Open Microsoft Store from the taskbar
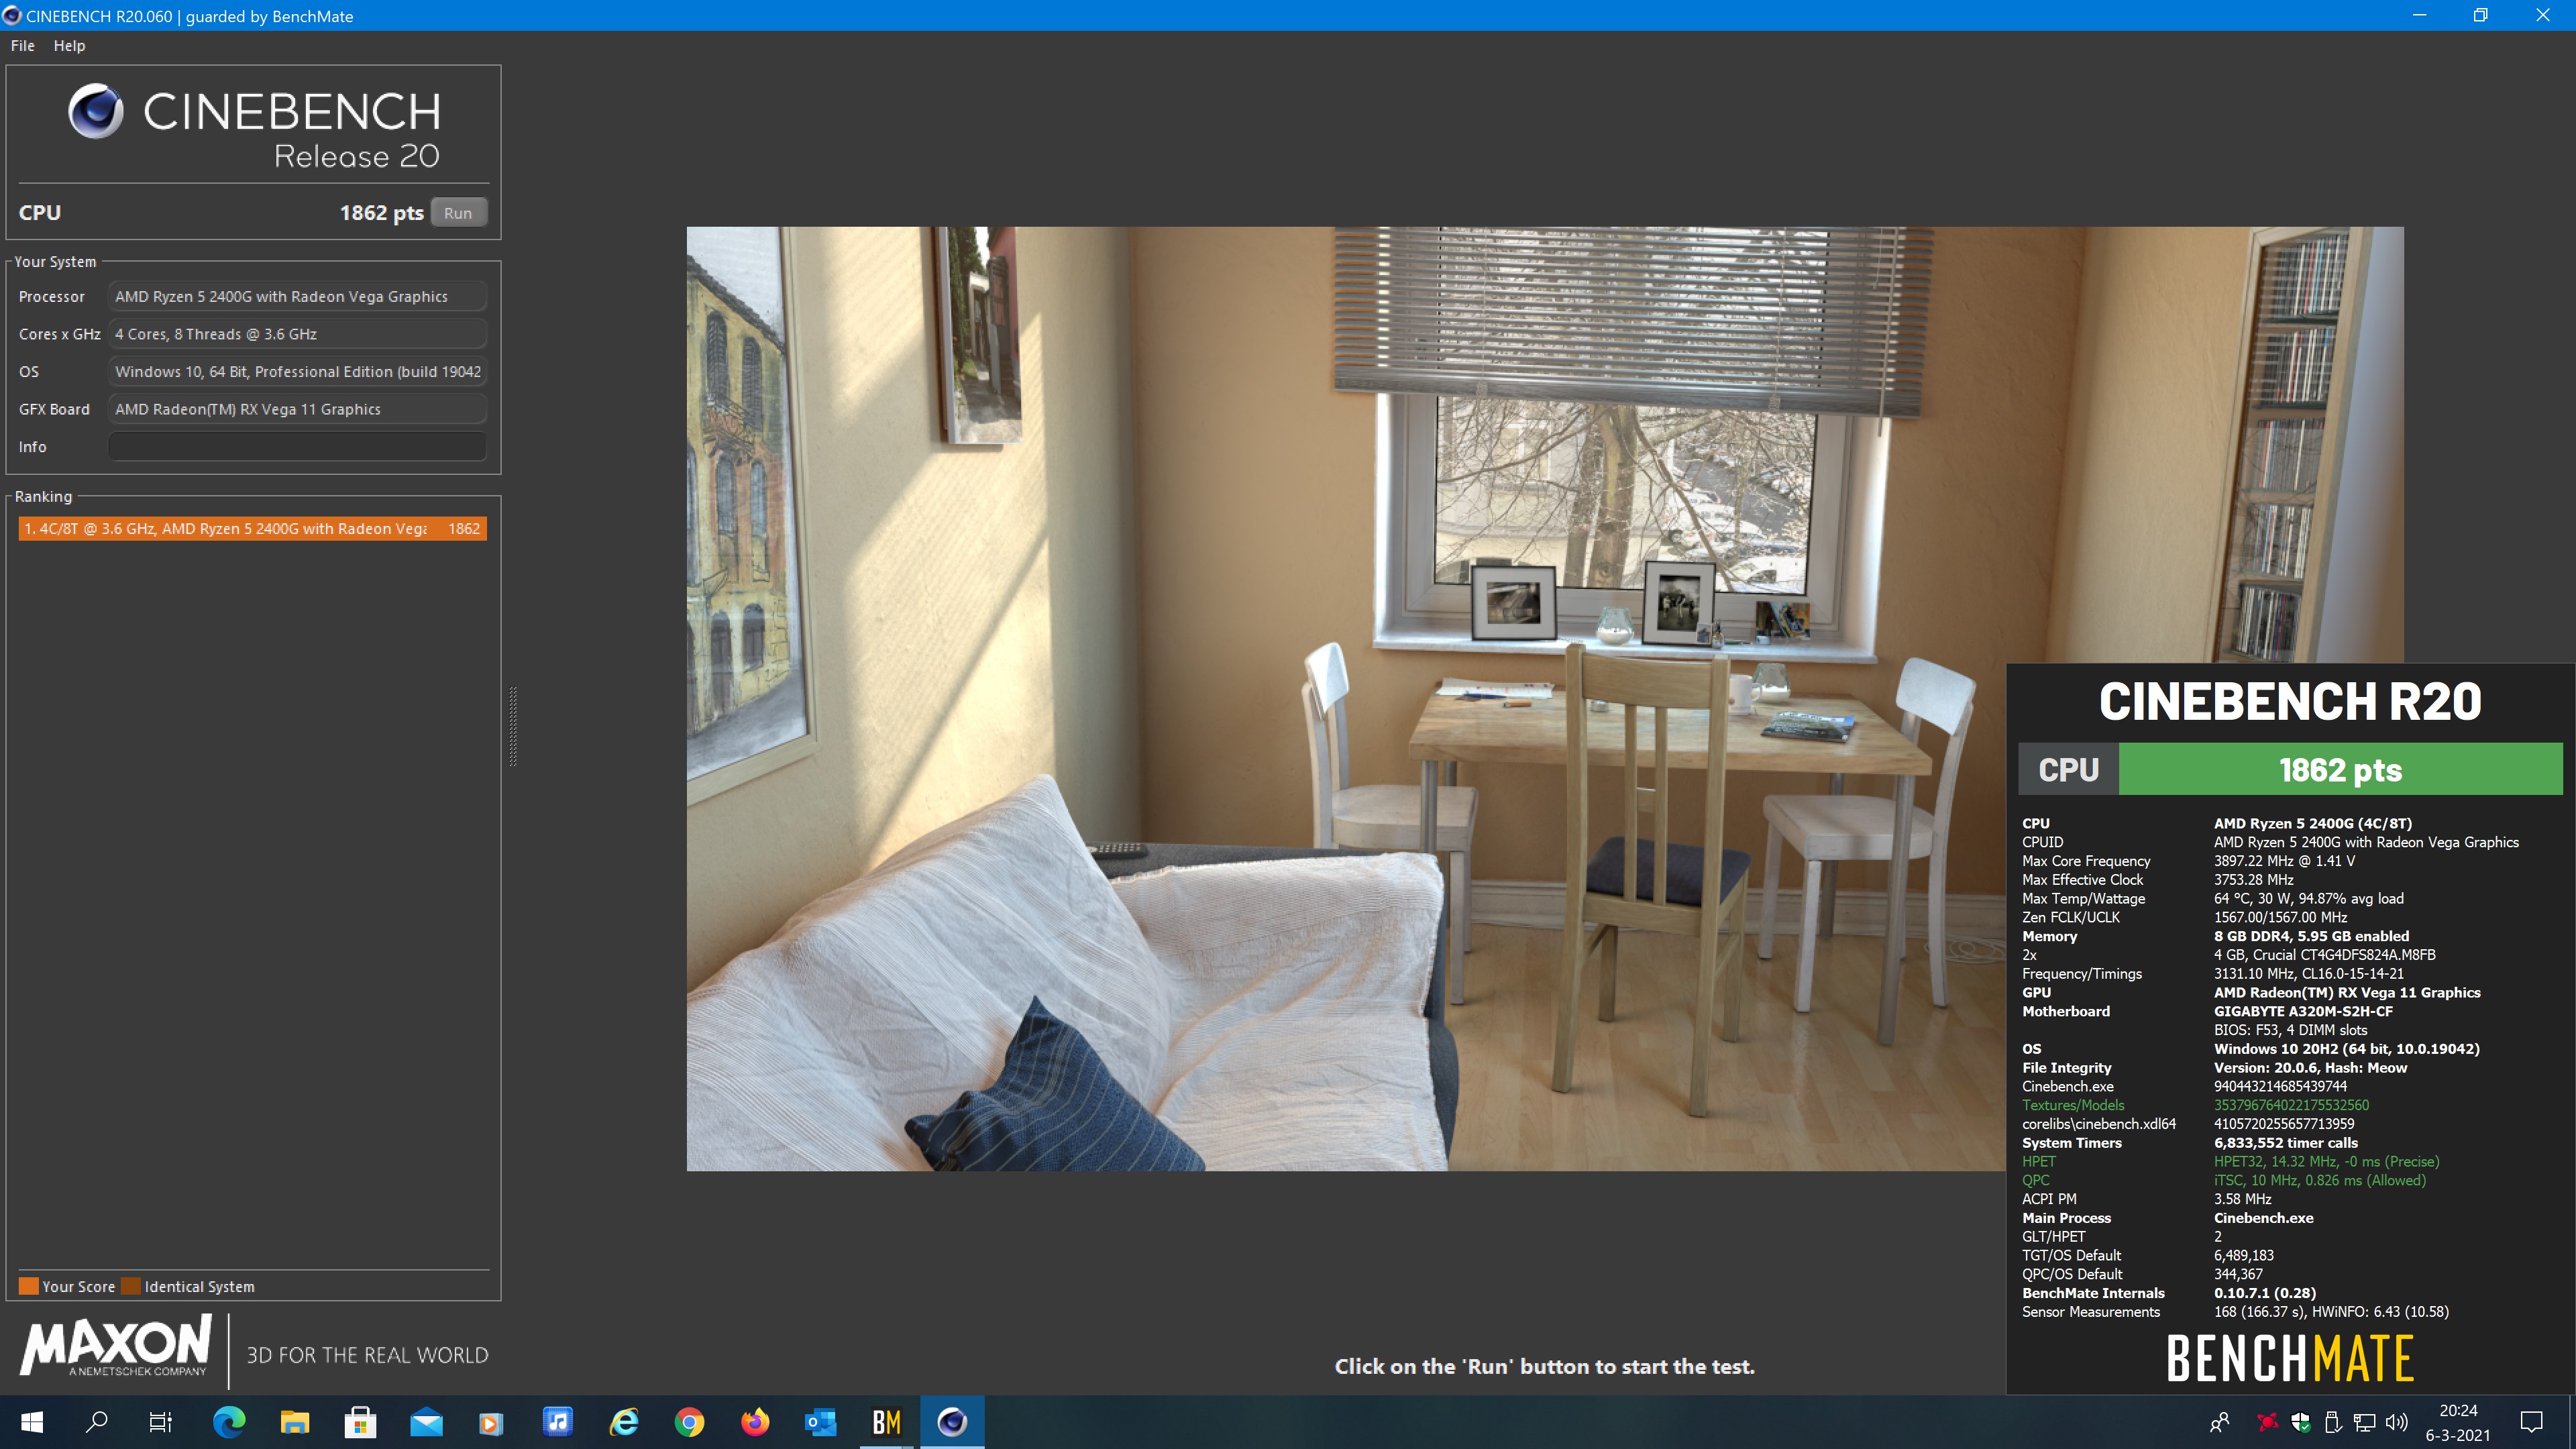2576x1449 pixels. coord(360,1422)
